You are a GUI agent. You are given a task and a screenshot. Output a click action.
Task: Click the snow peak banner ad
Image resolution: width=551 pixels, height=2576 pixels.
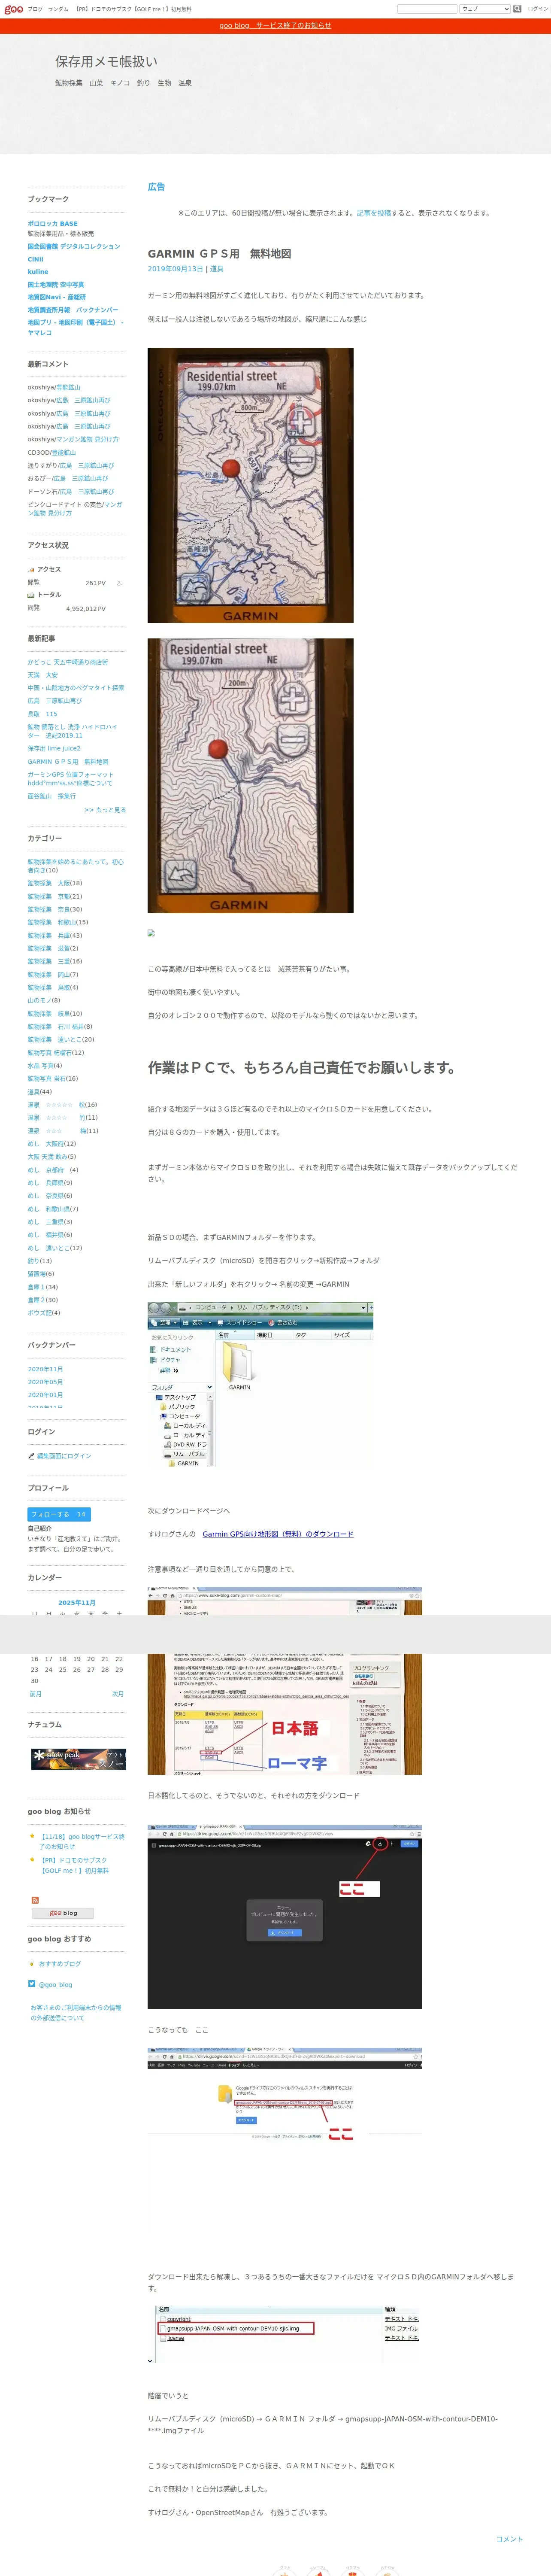(x=78, y=1760)
